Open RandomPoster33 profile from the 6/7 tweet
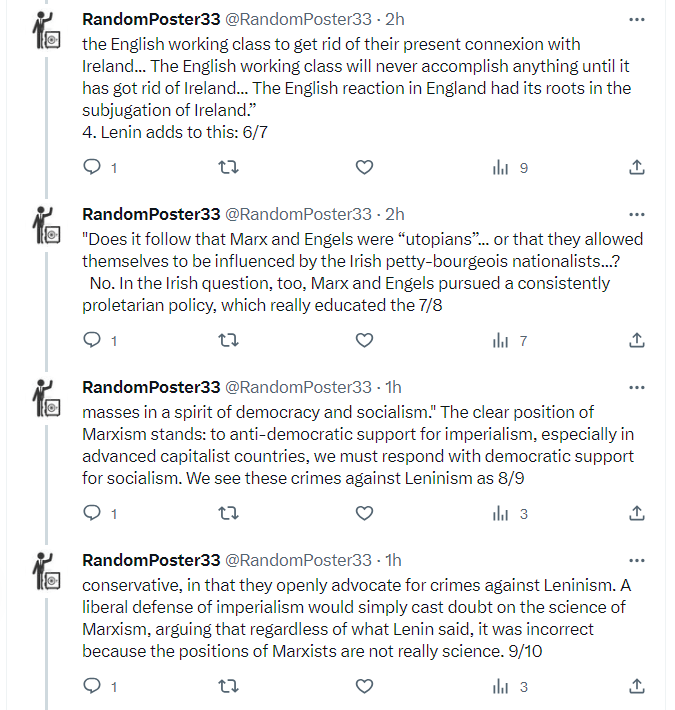This screenshot has width=675, height=710. point(151,19)
